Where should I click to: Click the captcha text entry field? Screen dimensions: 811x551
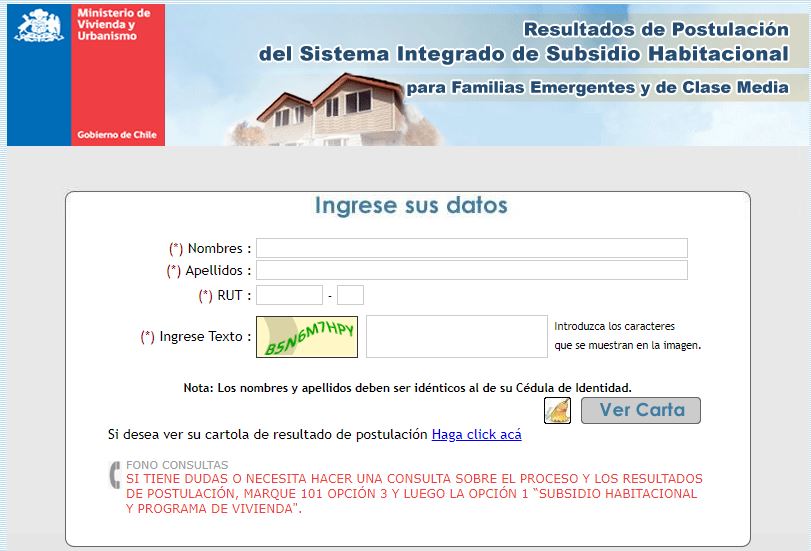click(x=456, y=336)
